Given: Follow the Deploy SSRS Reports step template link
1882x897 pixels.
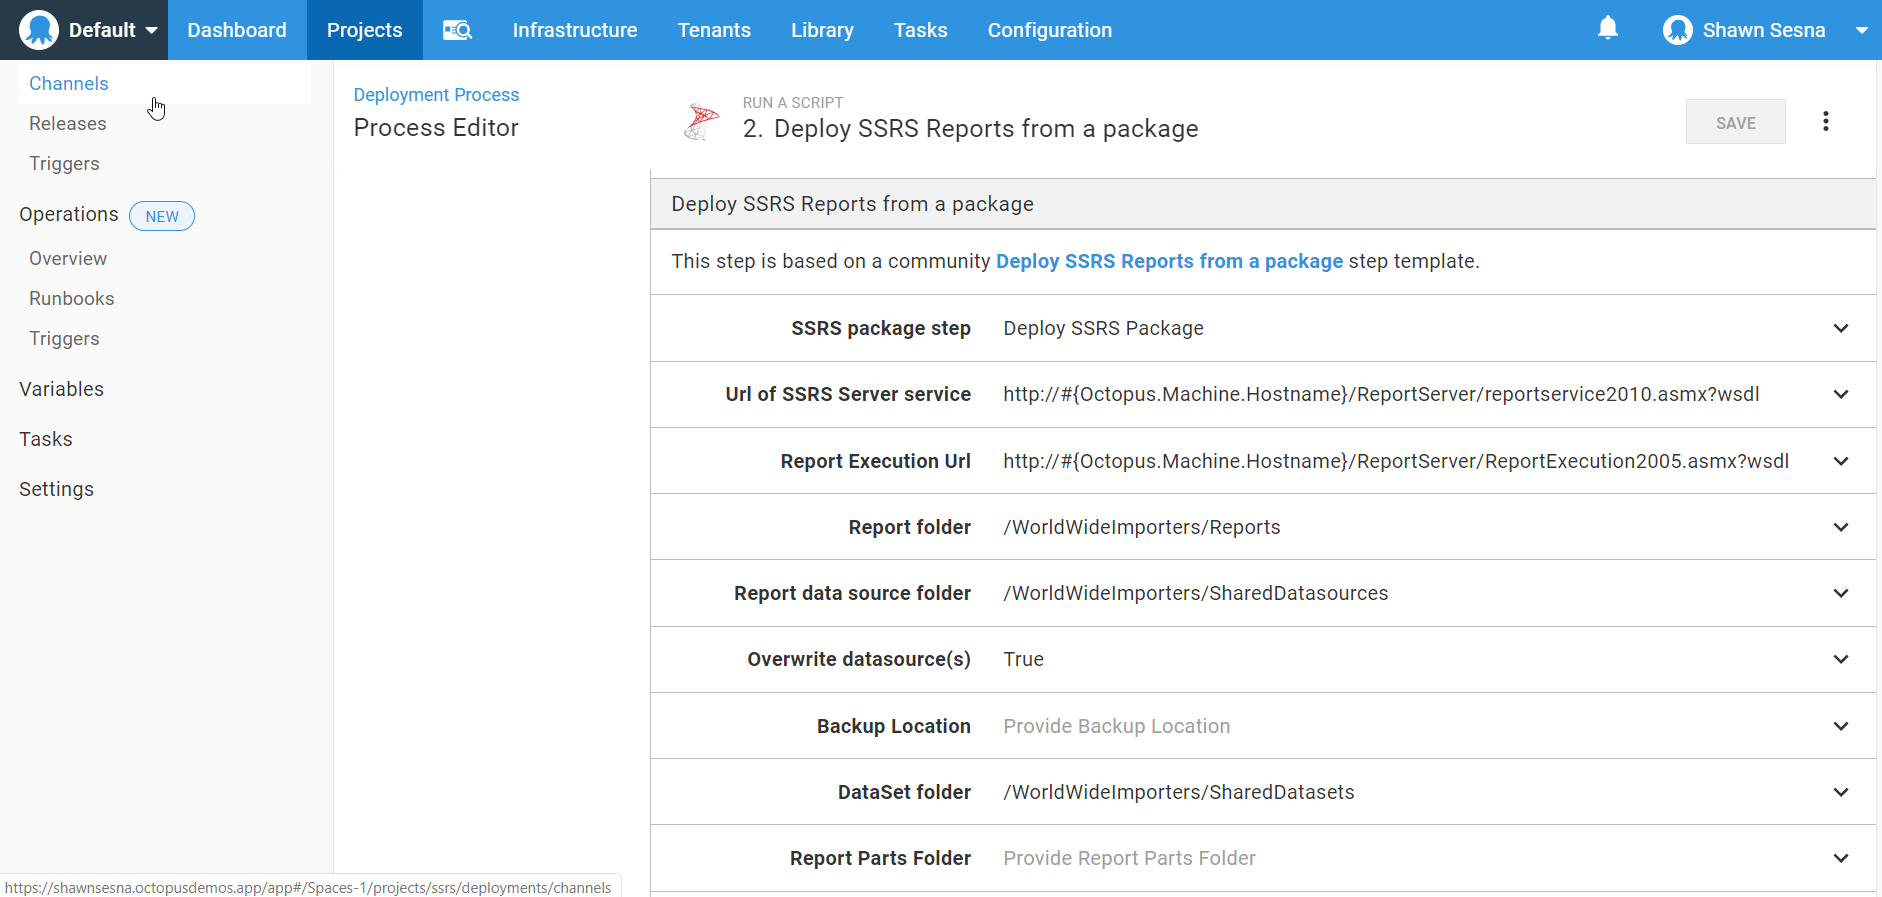Looking at the screenshot, I should 1169,261.
